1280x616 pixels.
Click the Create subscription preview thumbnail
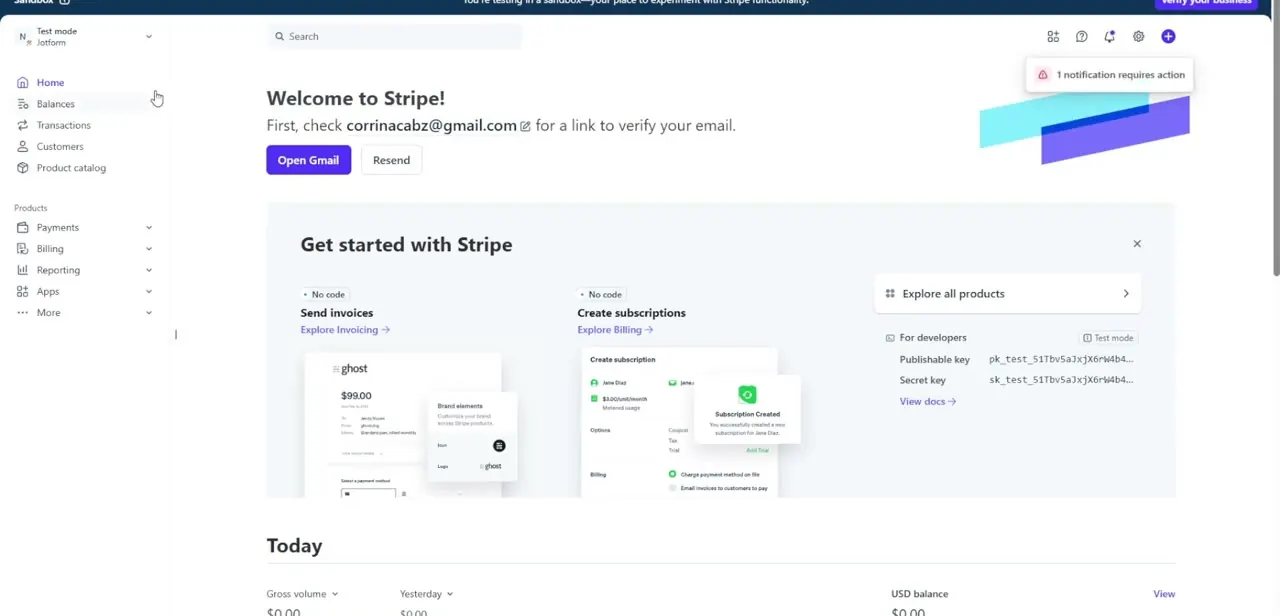[690, 423]
